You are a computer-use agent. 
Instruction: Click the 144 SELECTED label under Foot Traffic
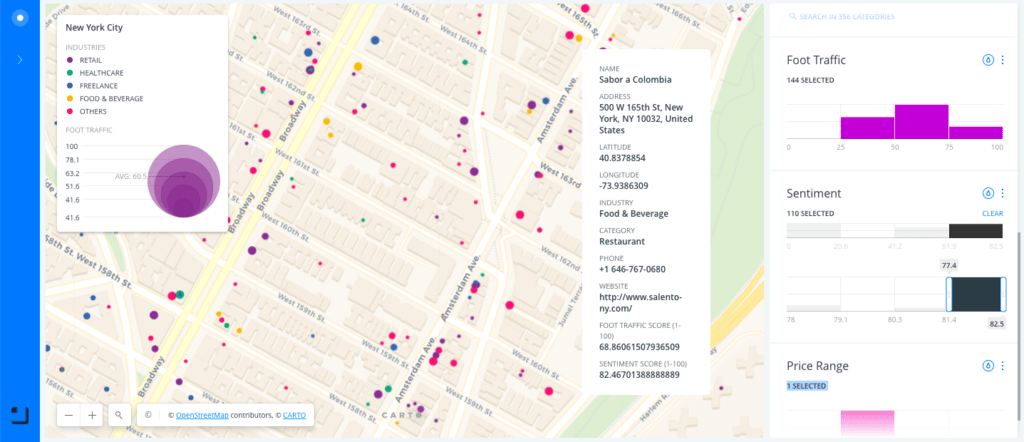click(810, 80)
